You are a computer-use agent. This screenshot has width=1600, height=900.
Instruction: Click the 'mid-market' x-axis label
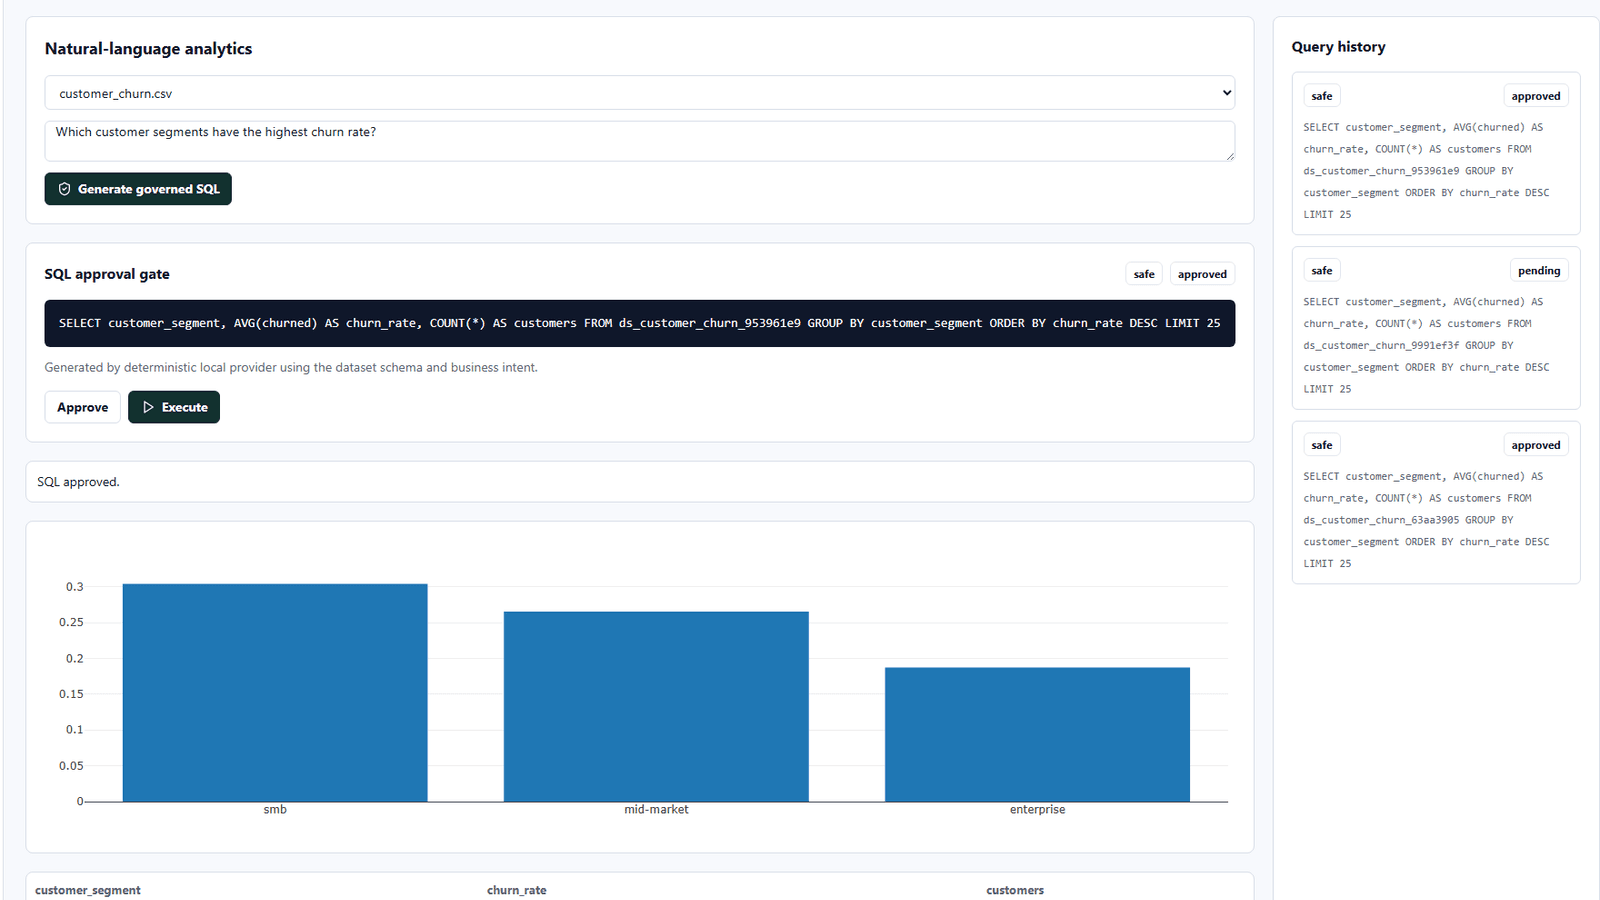[656, 810]
